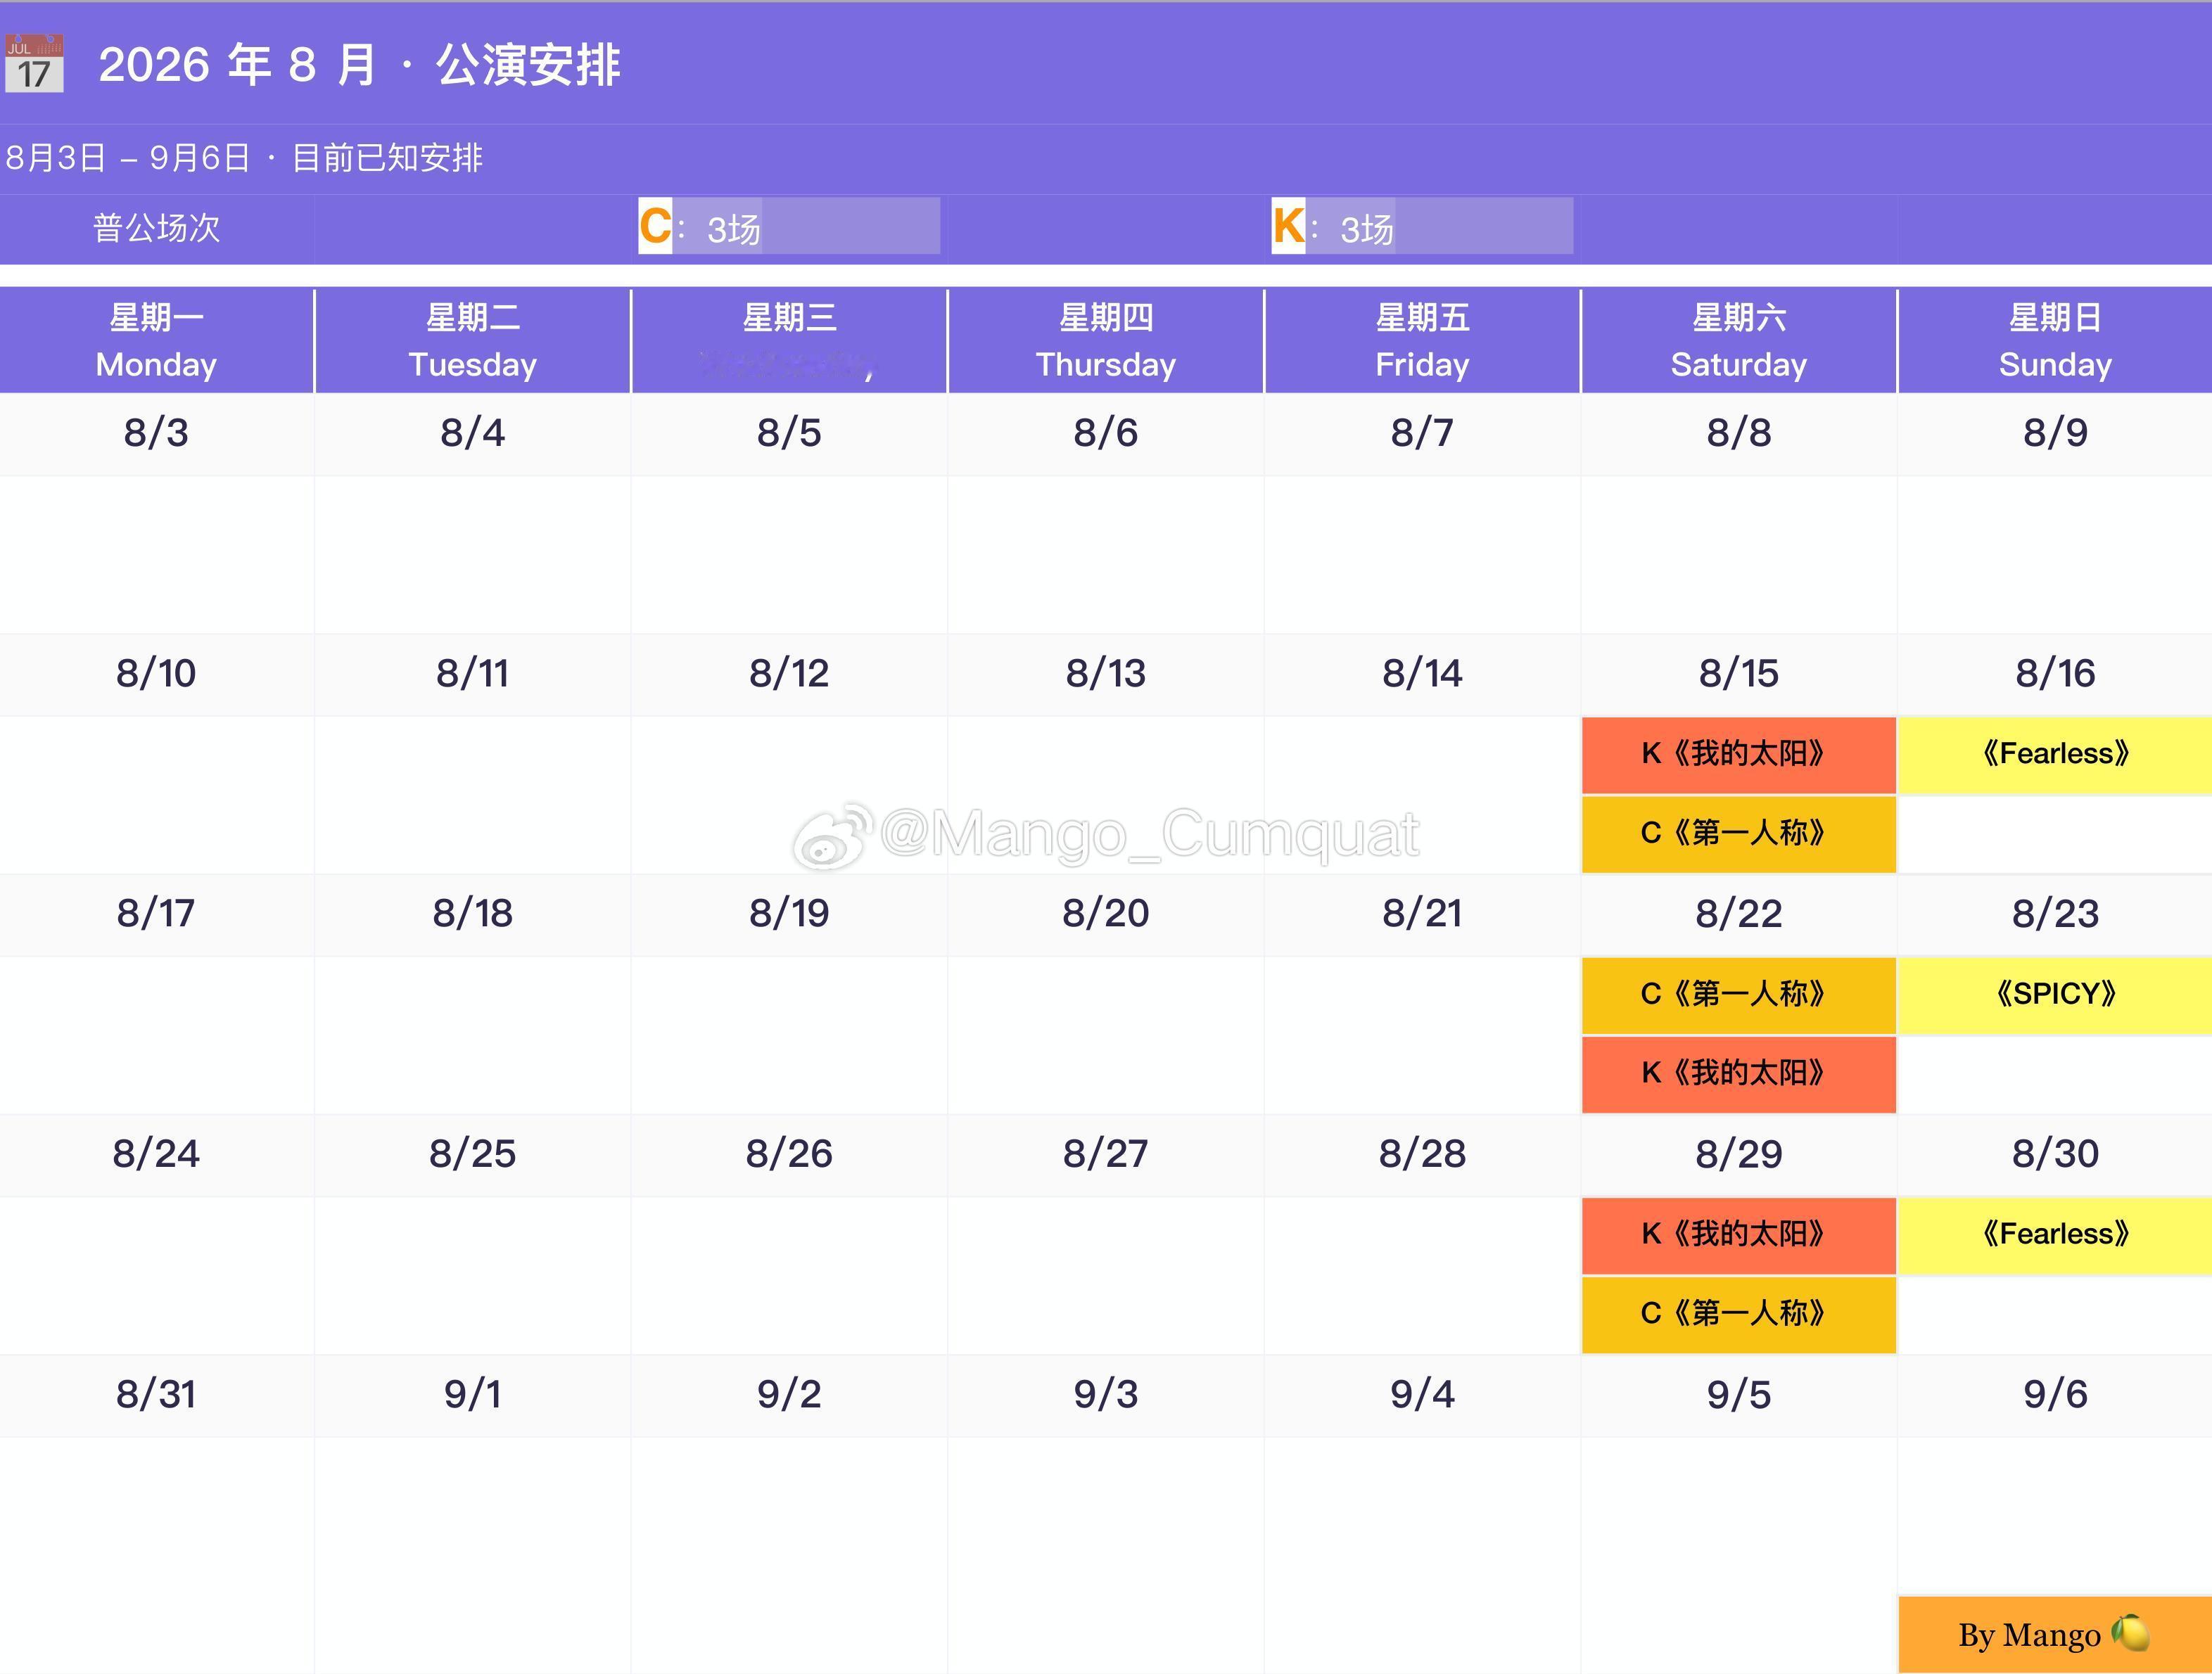Select the 星期六 Saturday column header
Screen dimensions: 2212x1674
click(1739, 341)
